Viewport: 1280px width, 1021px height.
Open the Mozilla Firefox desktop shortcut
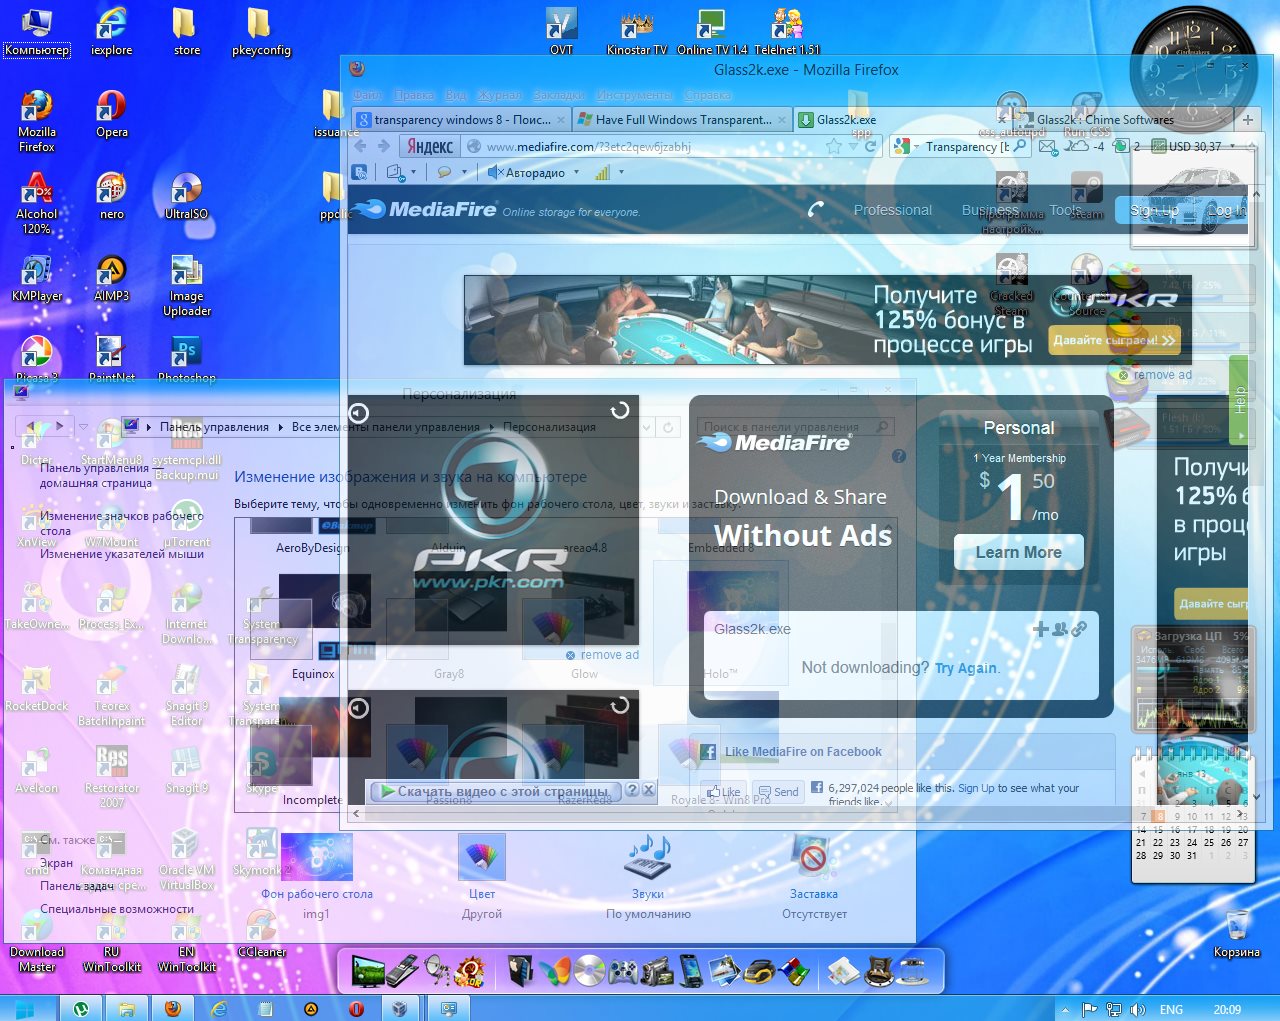point(37,121)
